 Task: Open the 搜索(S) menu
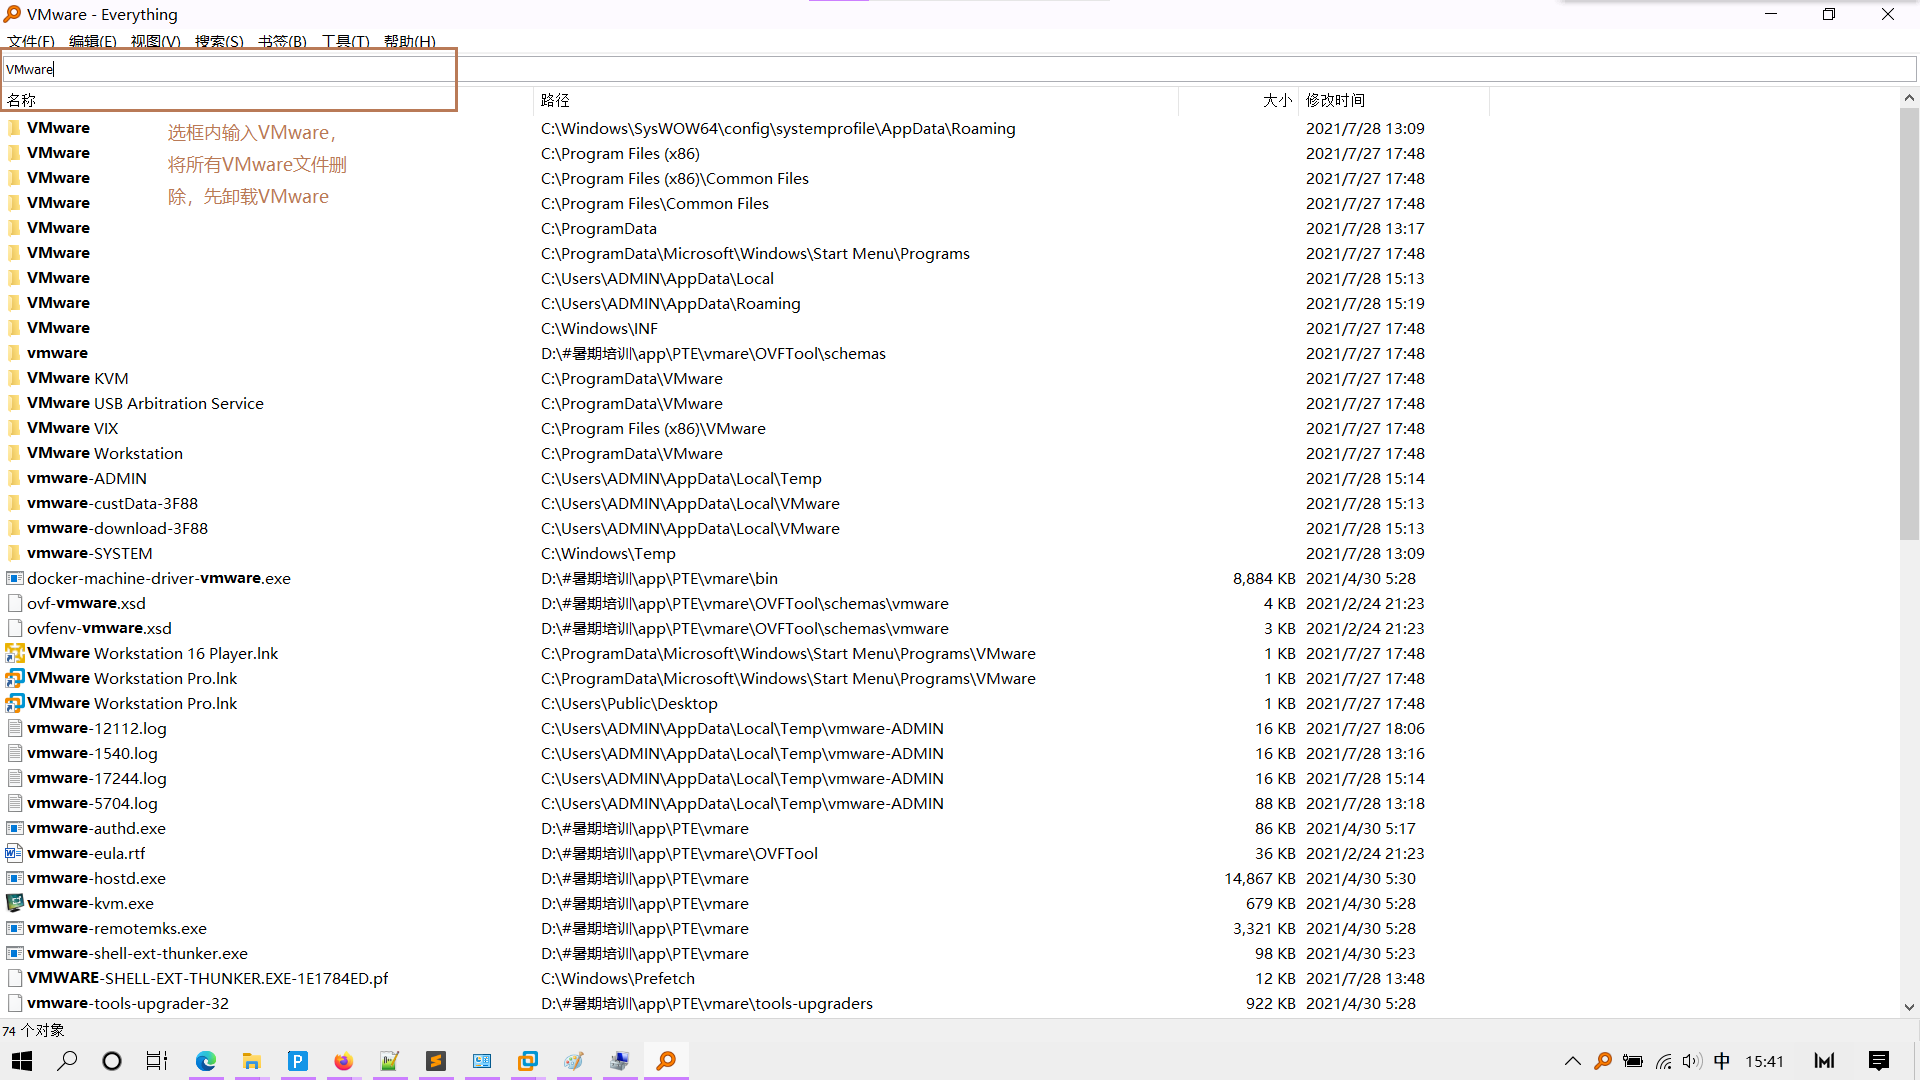pos(219,41)
